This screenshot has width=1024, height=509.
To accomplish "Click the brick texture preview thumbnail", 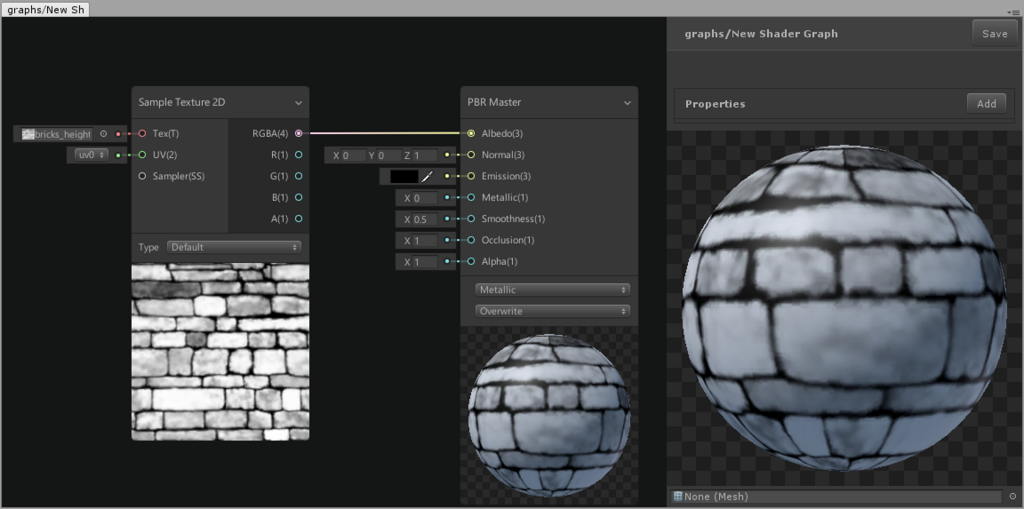I will click(x=221, y=352).
